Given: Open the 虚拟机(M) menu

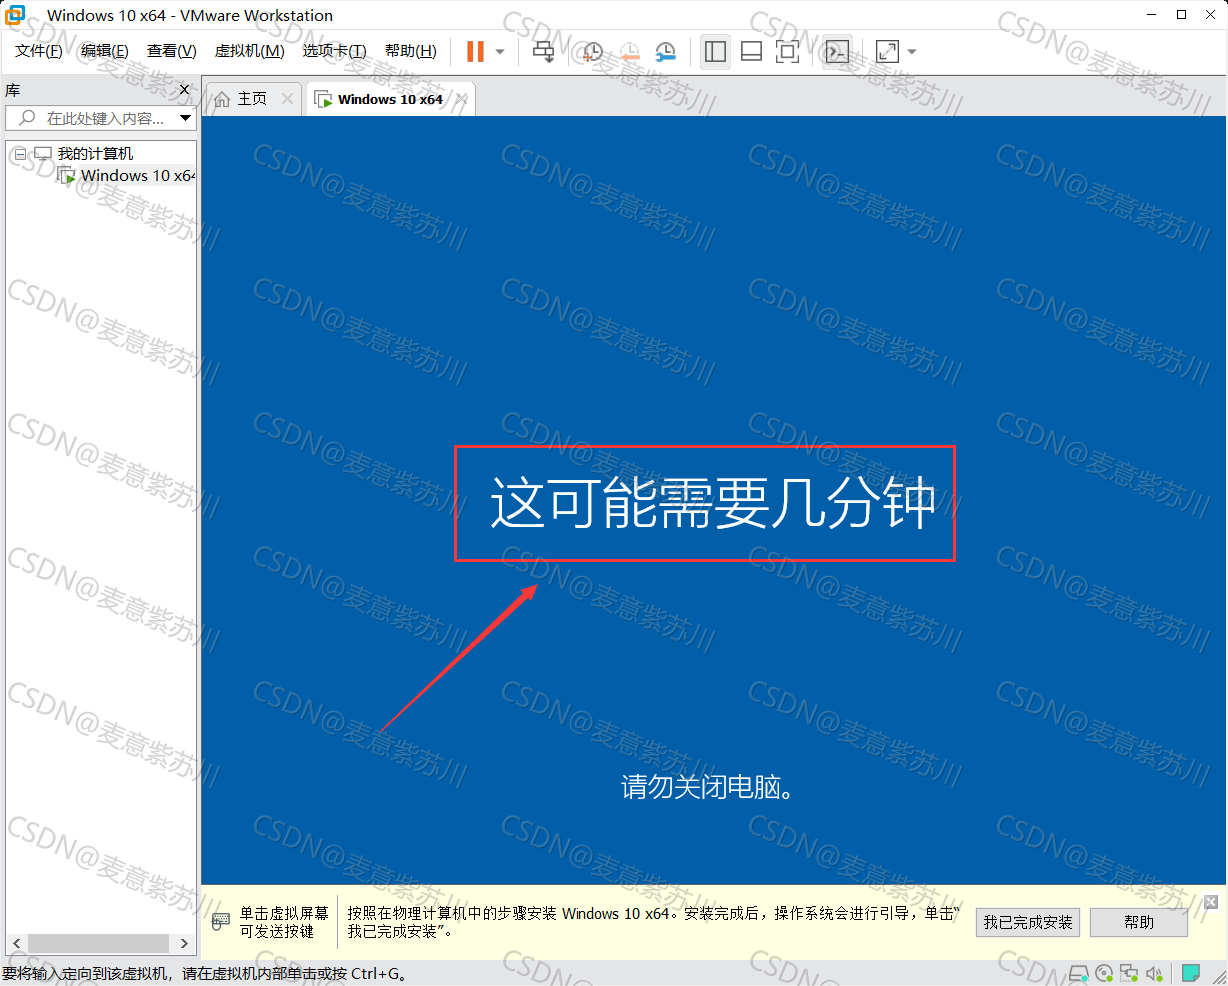Looking at the screenshot, I should coord(250,51).
